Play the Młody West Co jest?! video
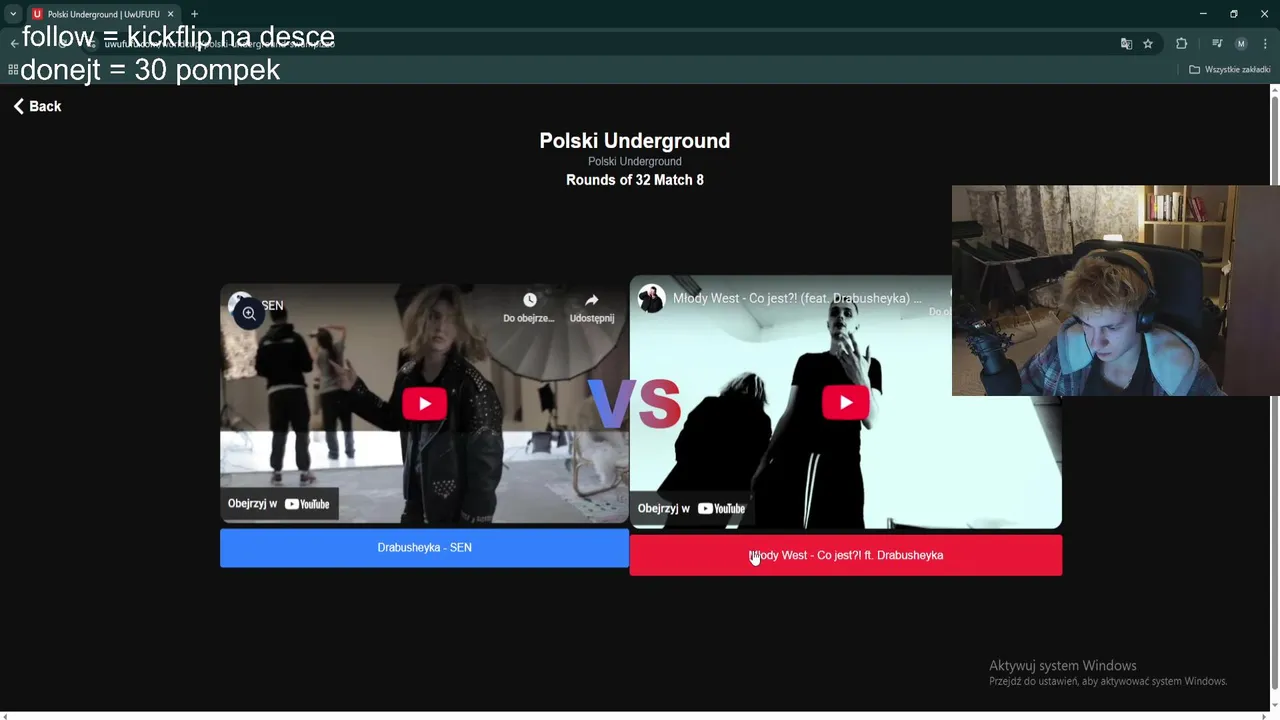This screenshot has height=720, width=1280. pos(845,402)
